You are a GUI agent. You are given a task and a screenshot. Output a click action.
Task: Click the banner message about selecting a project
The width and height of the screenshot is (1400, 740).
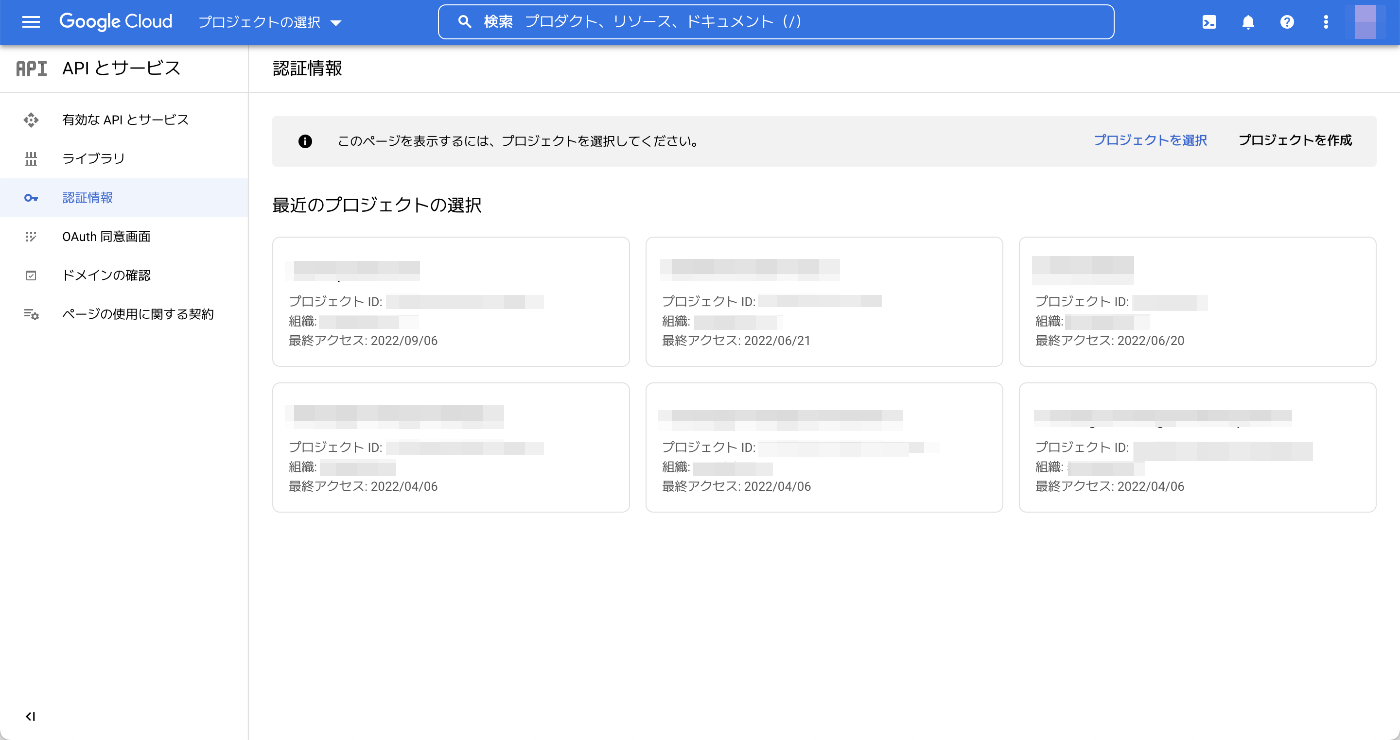pos(517,141)
